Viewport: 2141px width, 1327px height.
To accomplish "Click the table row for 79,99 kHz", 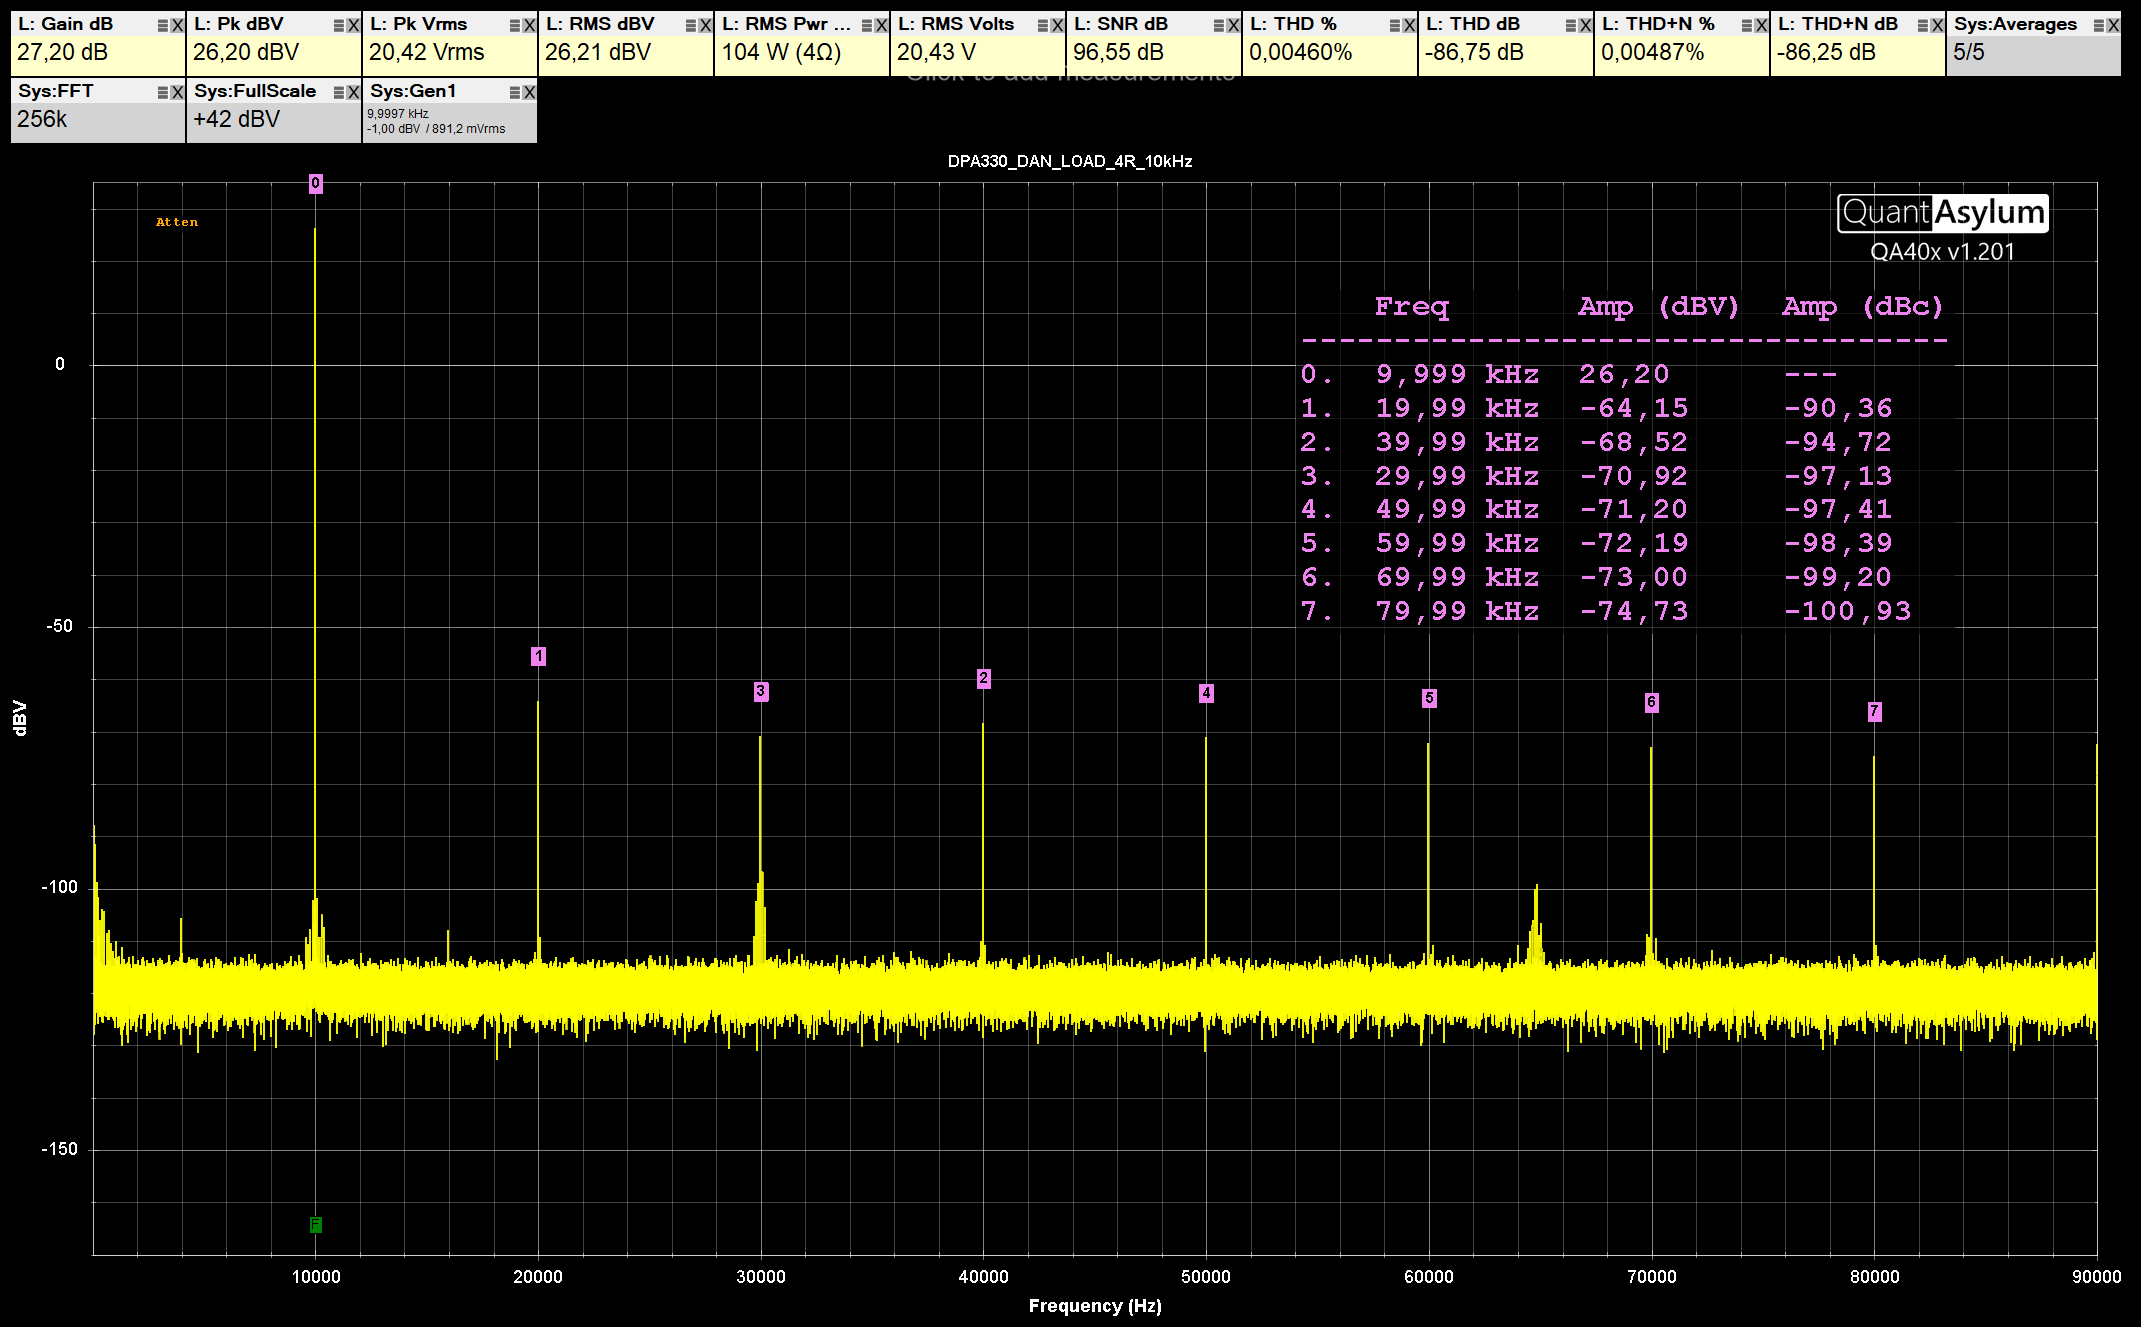I will [1606, 611].
